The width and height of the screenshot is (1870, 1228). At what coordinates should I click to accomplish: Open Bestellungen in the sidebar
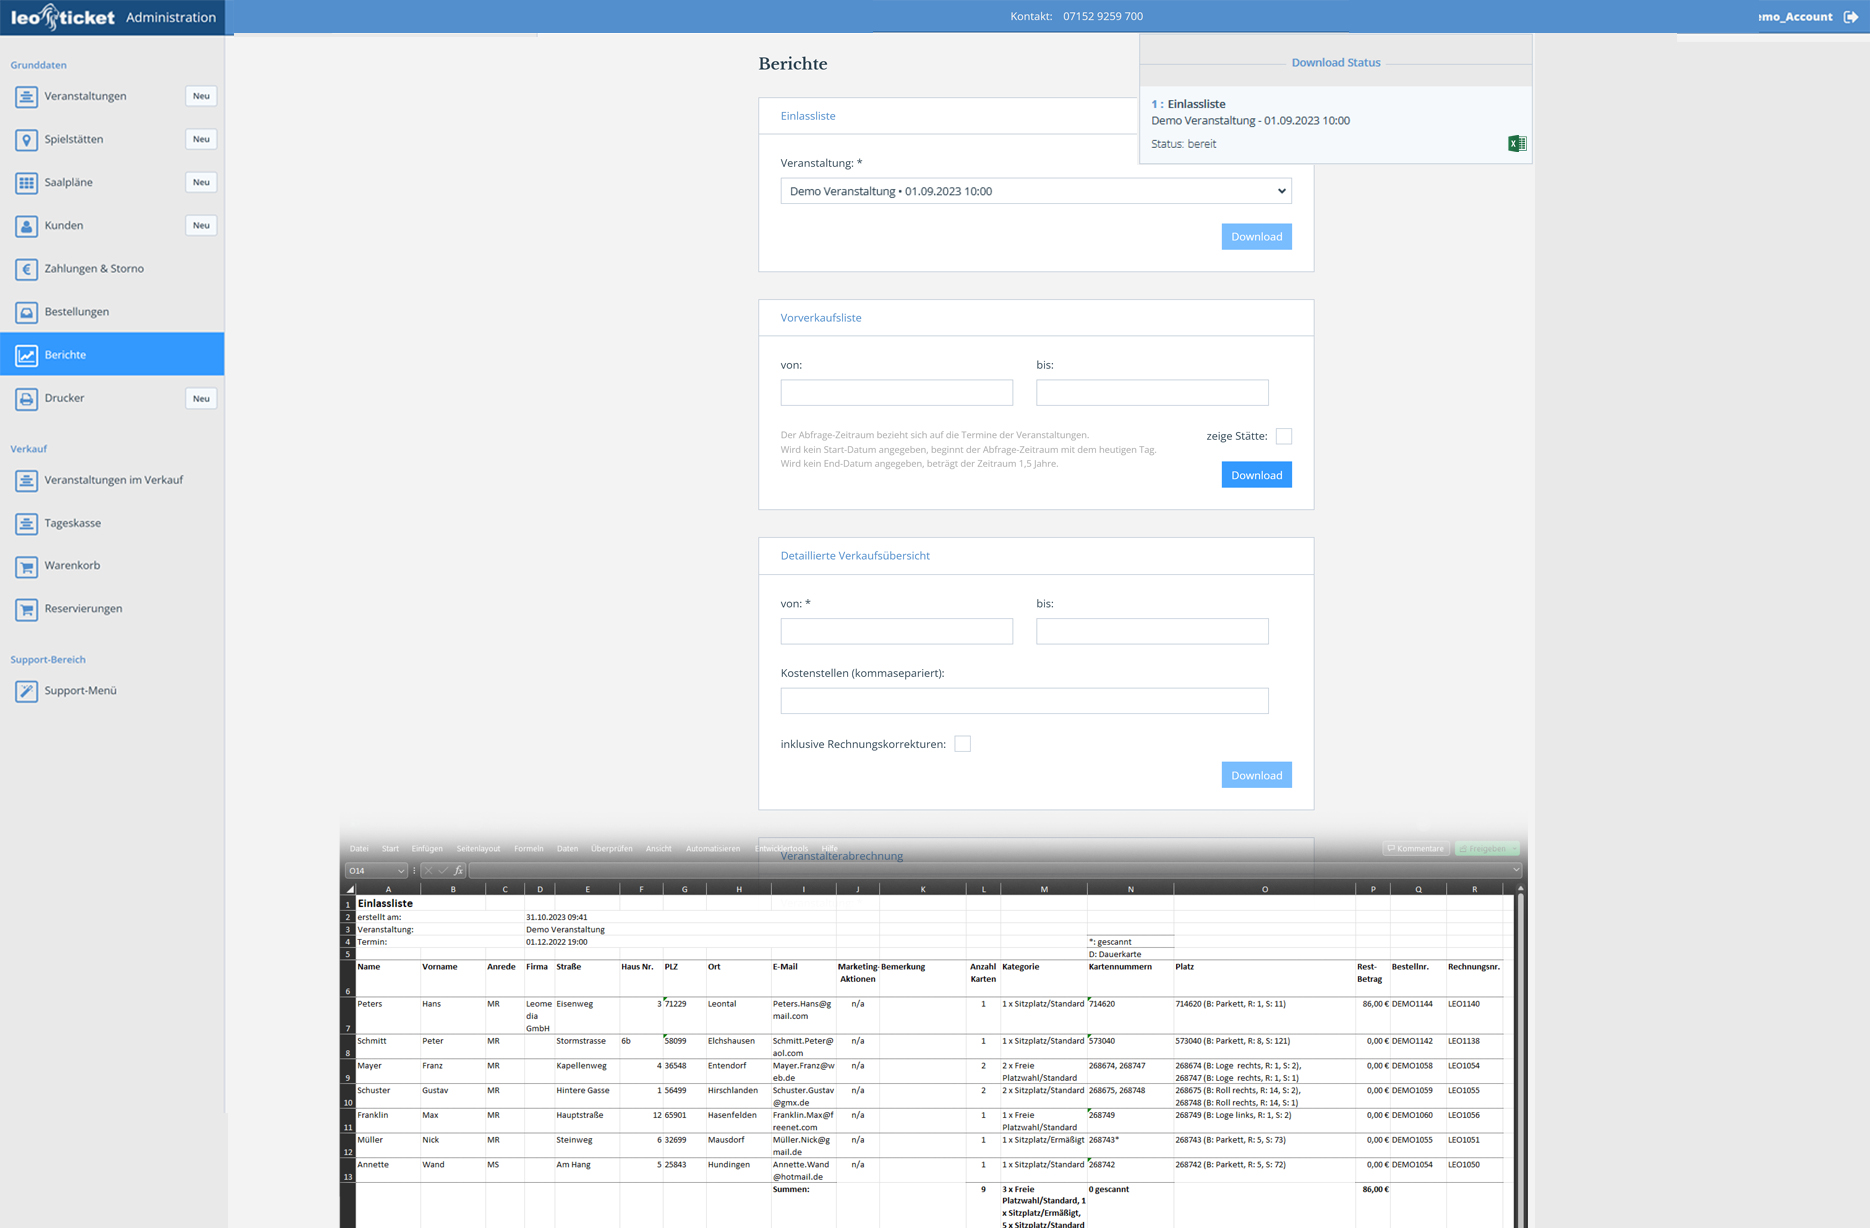point(77,312)
